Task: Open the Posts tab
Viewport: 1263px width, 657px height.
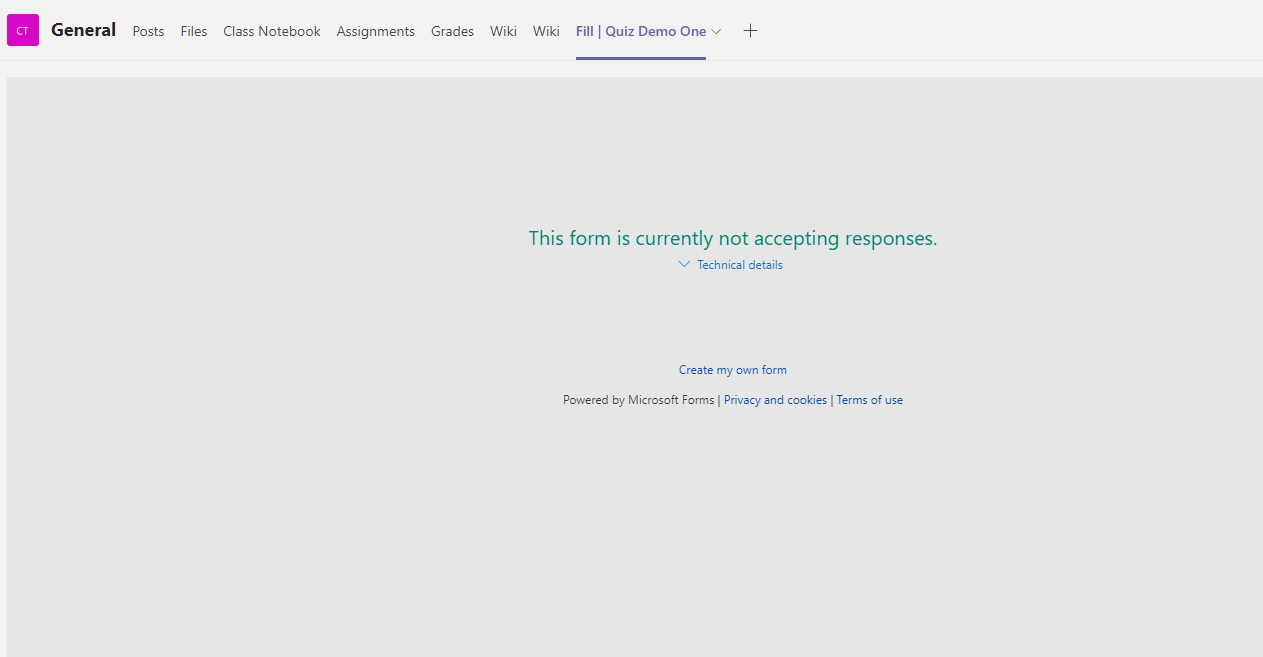Action: [148, 31]
